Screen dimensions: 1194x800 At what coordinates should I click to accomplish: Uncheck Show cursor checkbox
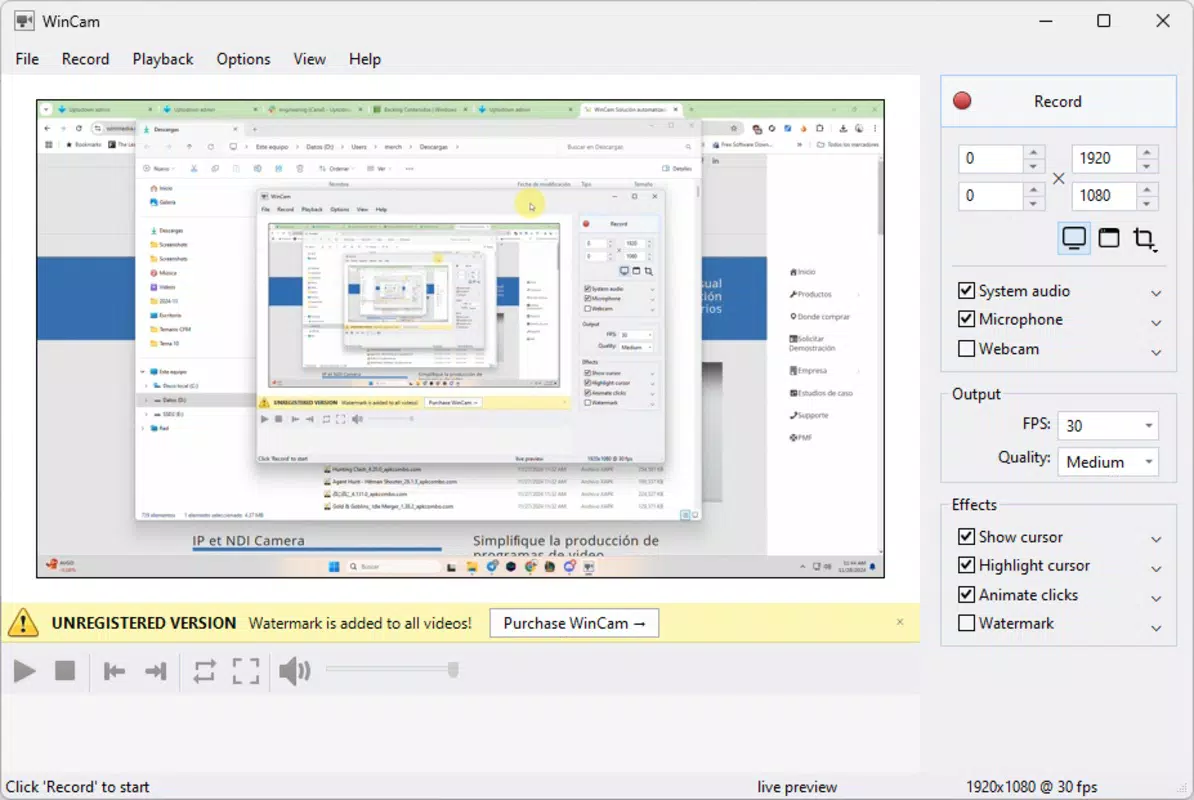(x=966, y=537)
